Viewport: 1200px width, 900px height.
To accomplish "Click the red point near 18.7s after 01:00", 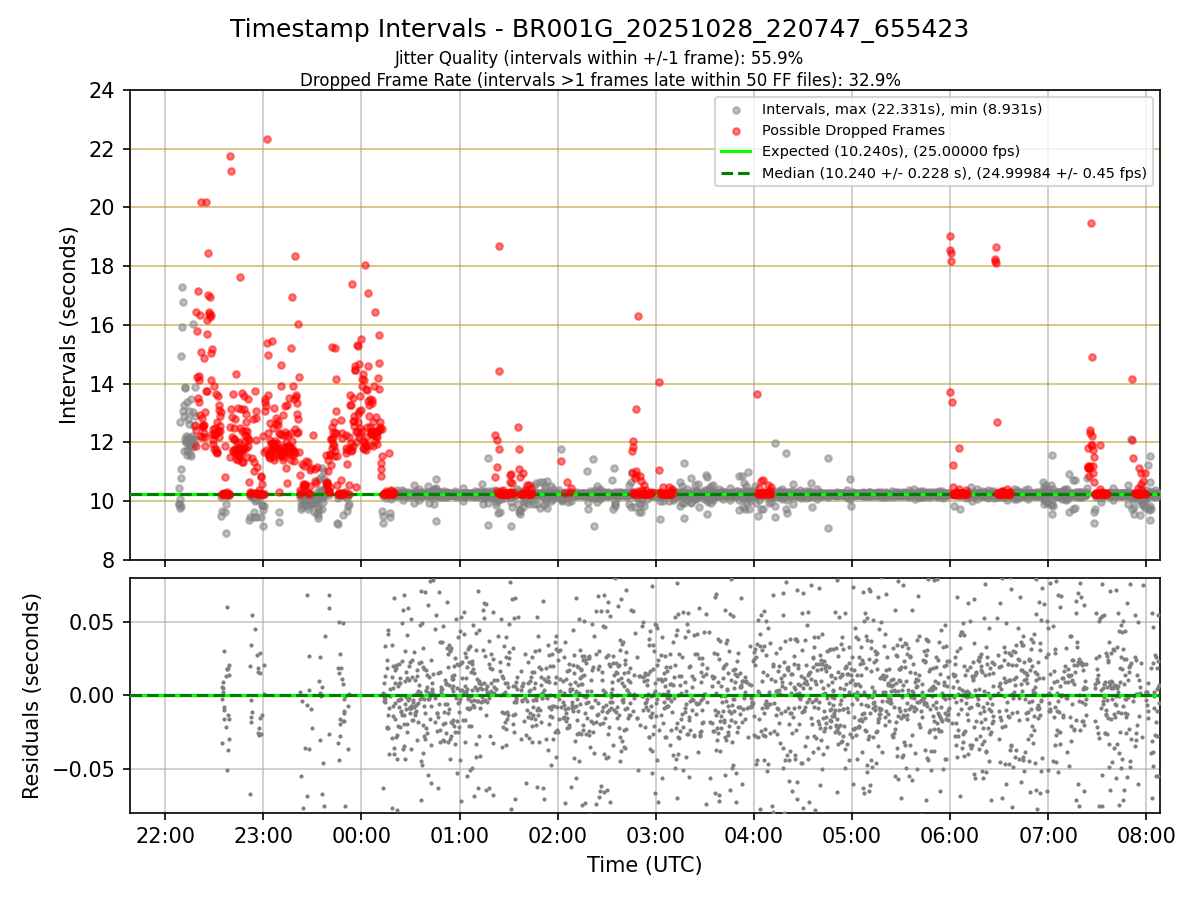I will click(x=499, y=246).
